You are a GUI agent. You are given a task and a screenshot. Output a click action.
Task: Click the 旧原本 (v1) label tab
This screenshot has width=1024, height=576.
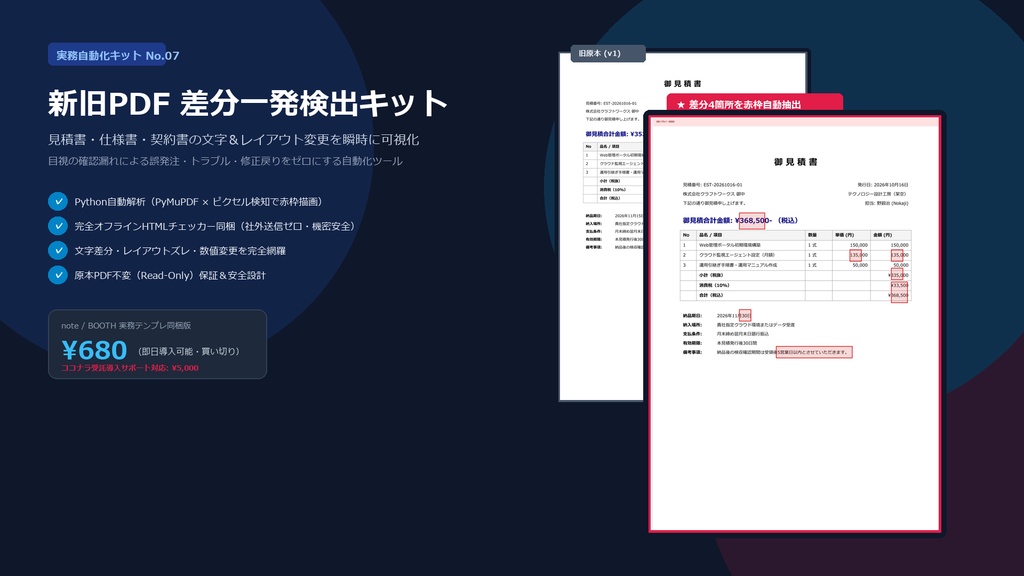pyautogui.click(x=608, y=54)
